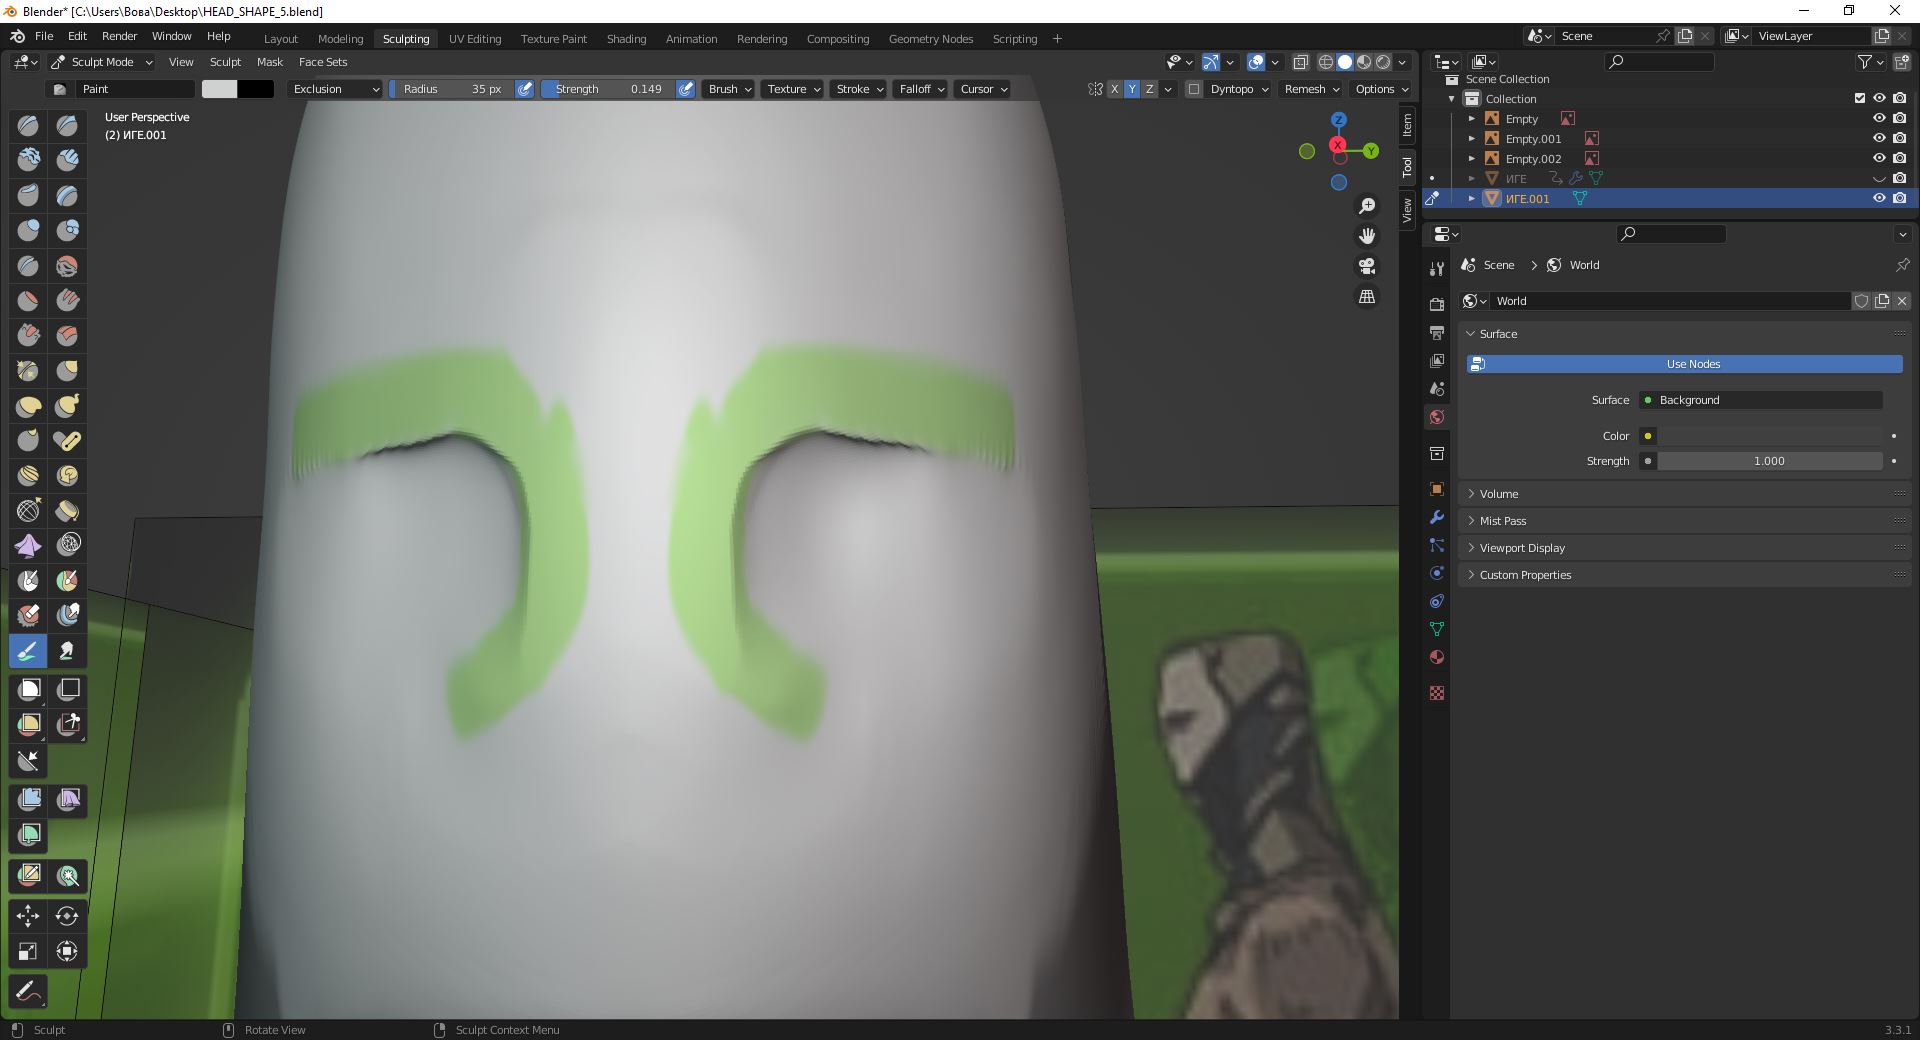Select the Smear brush tool
1920x1040 pixels.
click(67, 651)
